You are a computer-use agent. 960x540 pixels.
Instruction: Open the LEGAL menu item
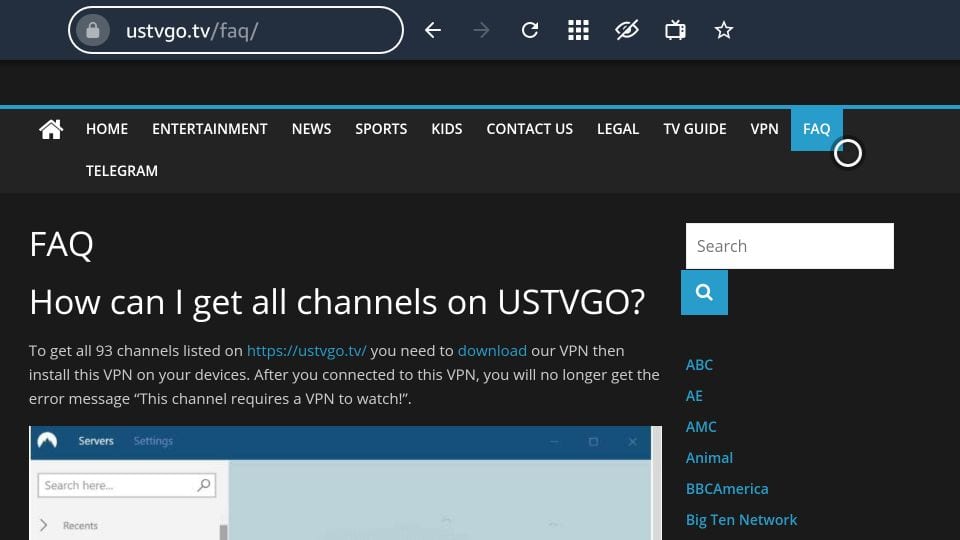coord(618,129)
